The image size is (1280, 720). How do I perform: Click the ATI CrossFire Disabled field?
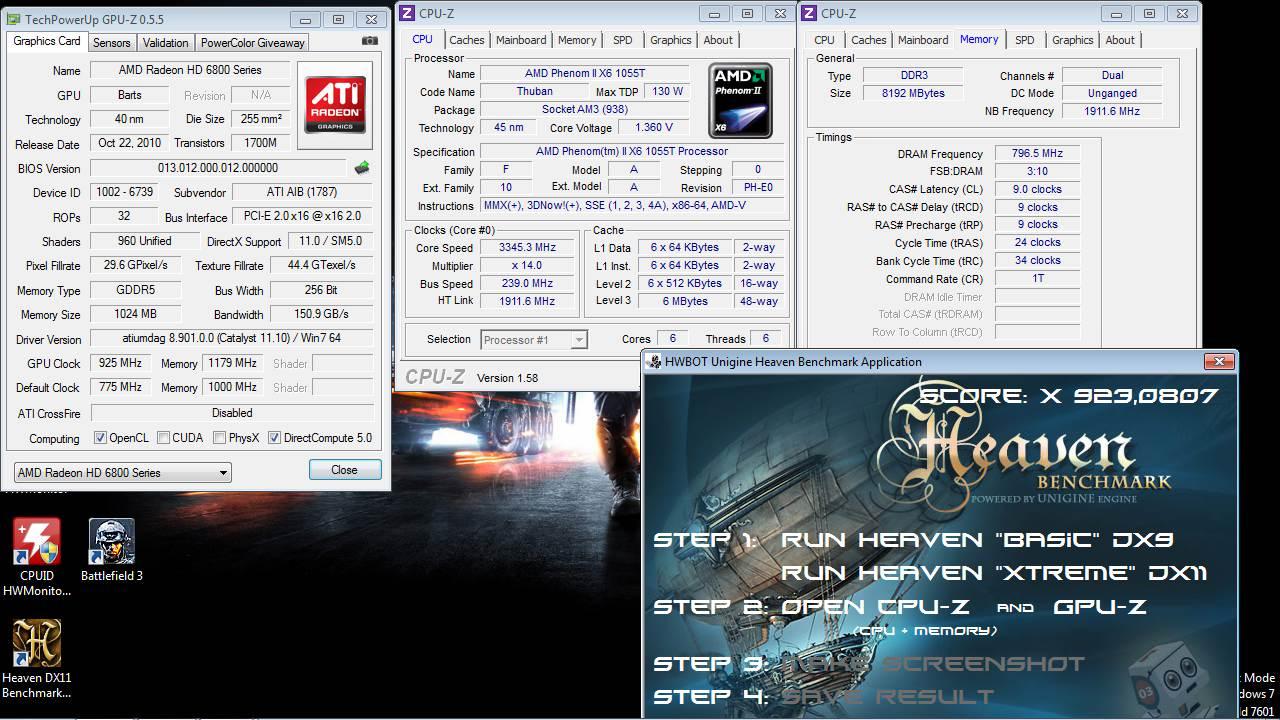click(232, 412)
